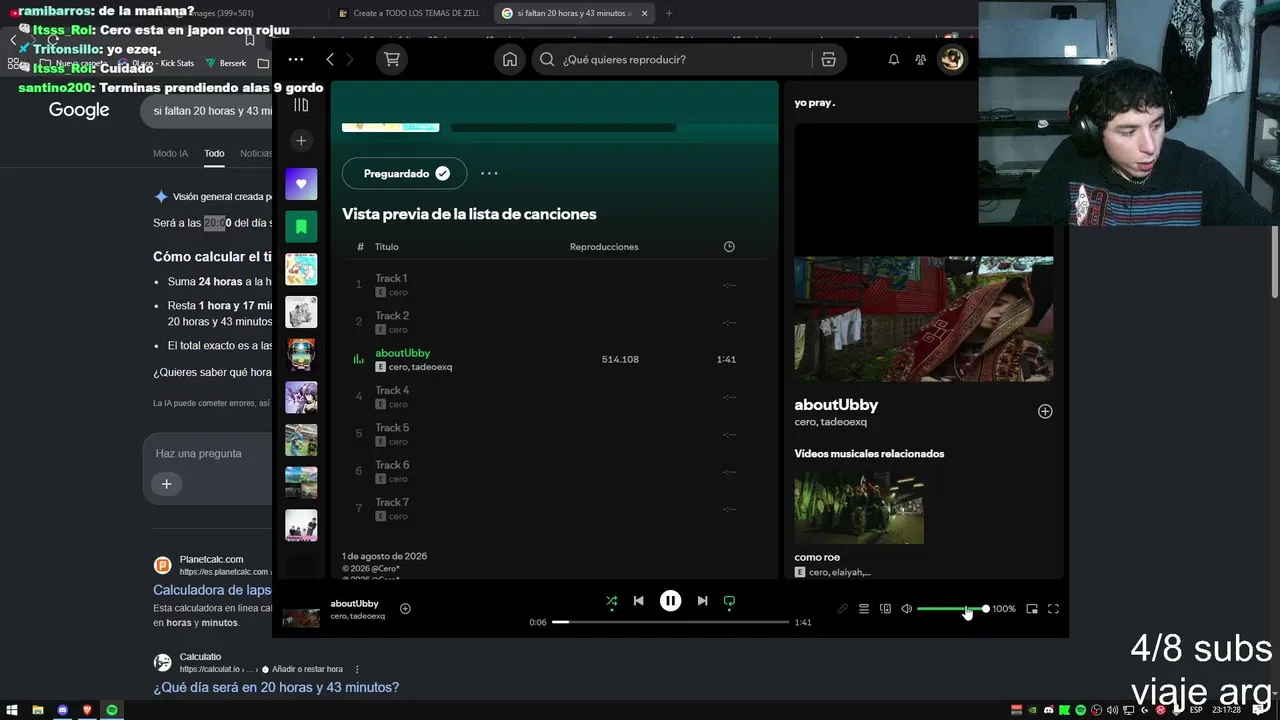1280x720 pixels.
Task: Open the playback queue
Action: click(864, 609)
